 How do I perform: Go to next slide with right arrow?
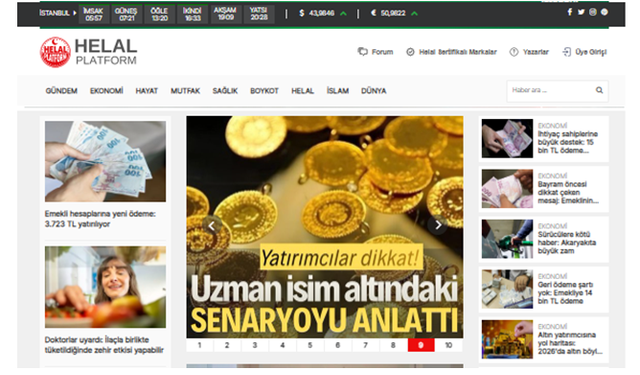click(438, 225)
